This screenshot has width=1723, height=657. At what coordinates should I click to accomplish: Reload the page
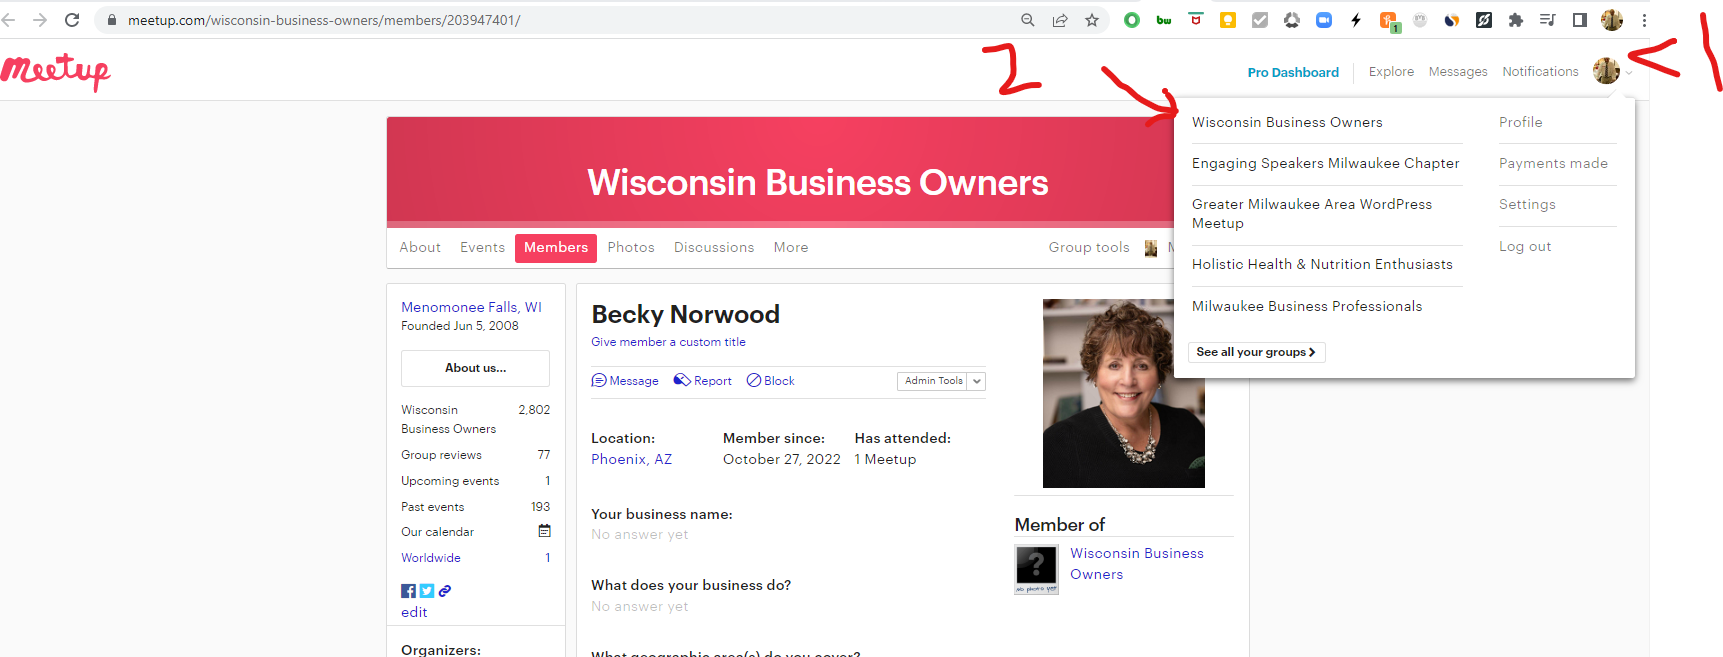pyautogui.click(x=72, y=20)
